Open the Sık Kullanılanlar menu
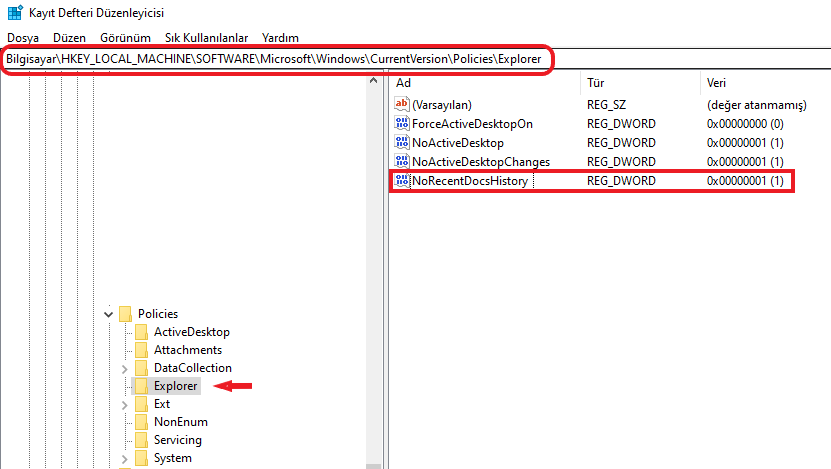Viewport: 831px width, 469px height. click(206, 37)
